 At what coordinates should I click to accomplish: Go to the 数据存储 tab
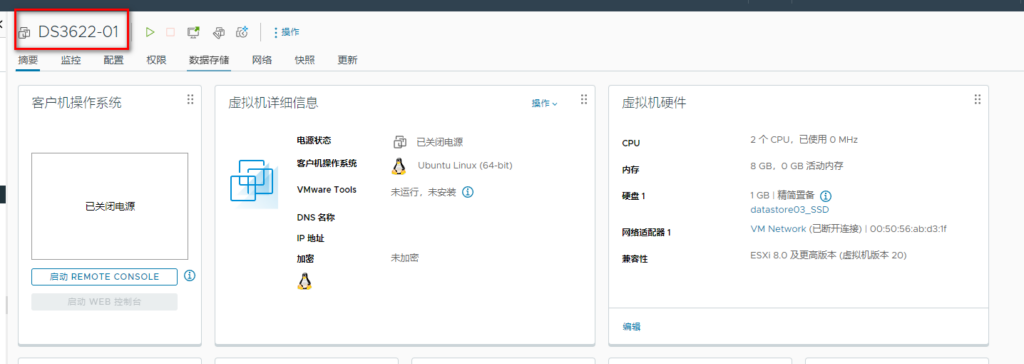click(209, 60)
